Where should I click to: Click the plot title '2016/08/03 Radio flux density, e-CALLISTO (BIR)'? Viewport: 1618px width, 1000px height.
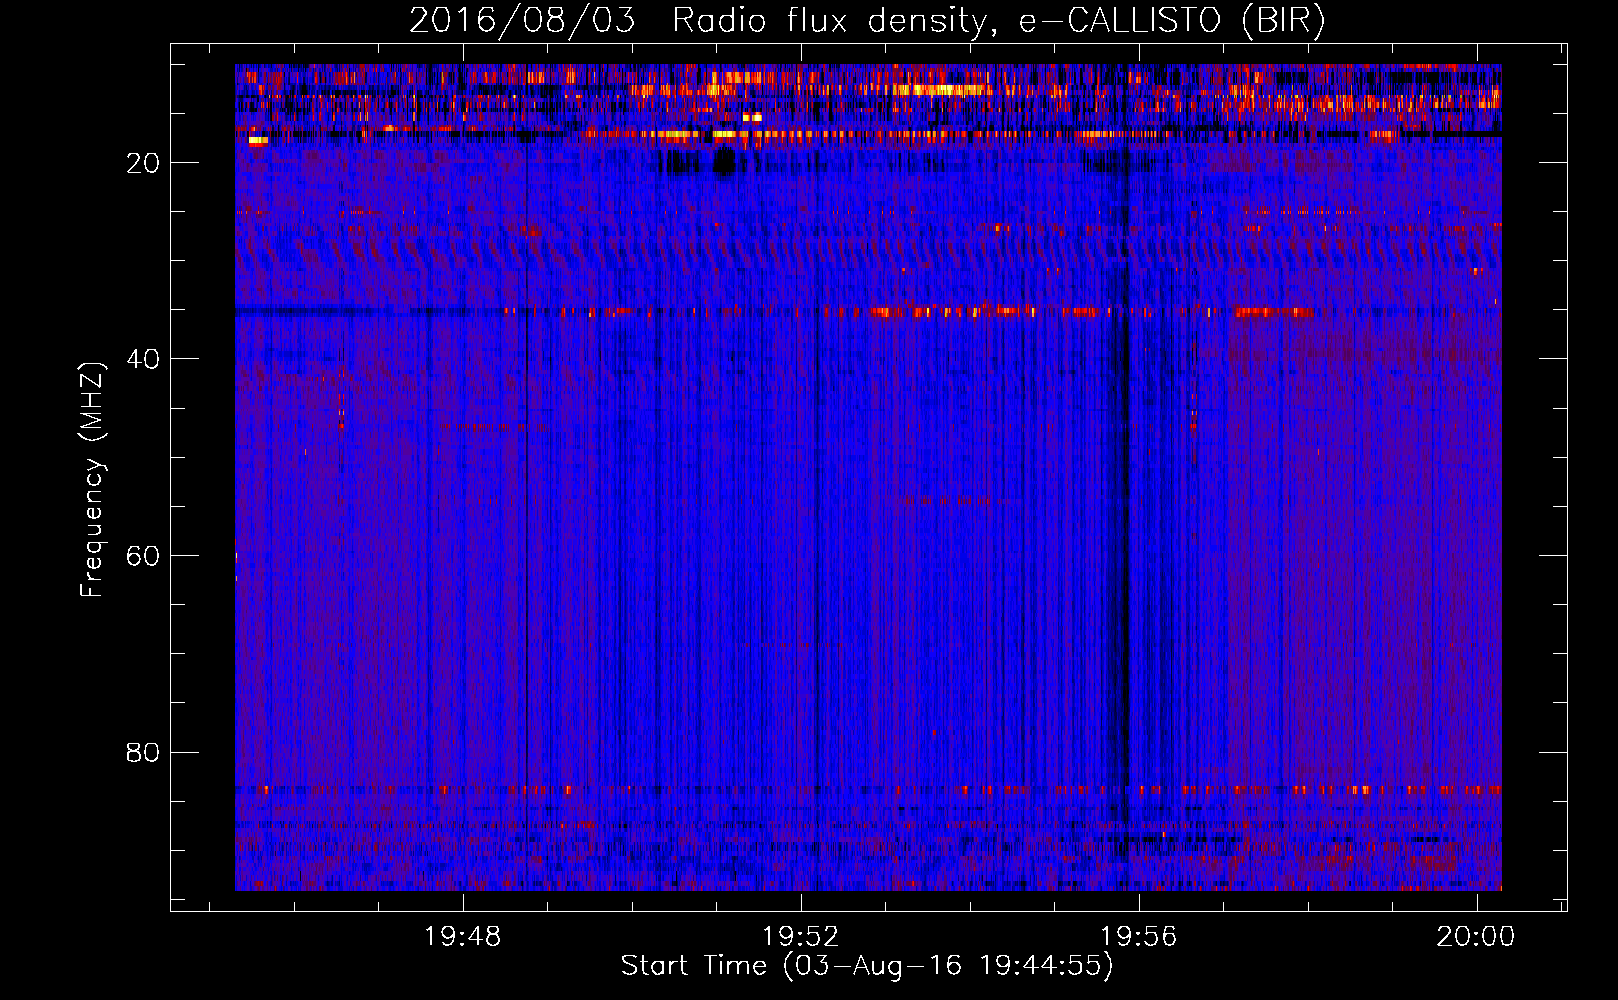867,20
